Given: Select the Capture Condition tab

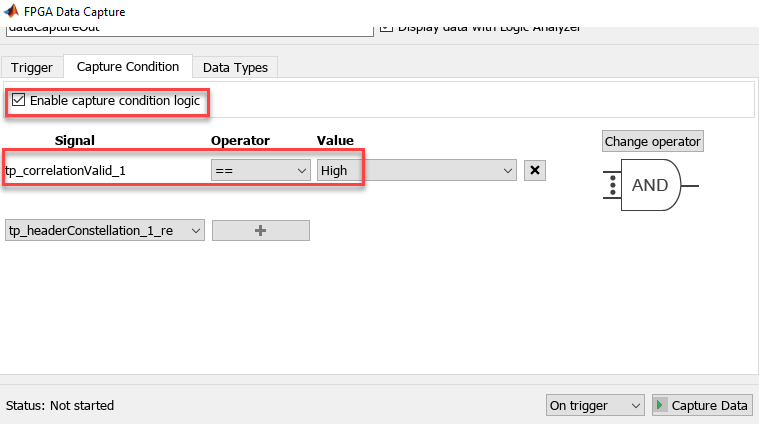Looking at the screenshot, I should (x=128, y=66).
